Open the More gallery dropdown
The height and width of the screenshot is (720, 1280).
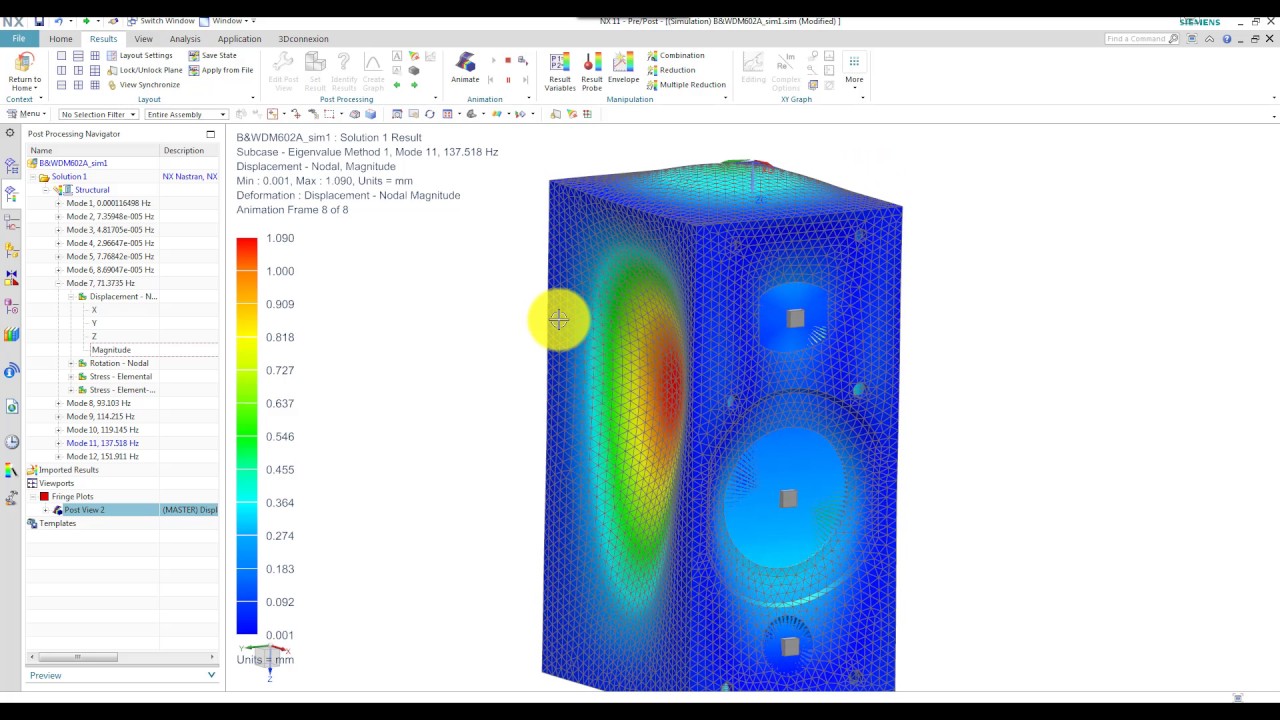(854, 70)
